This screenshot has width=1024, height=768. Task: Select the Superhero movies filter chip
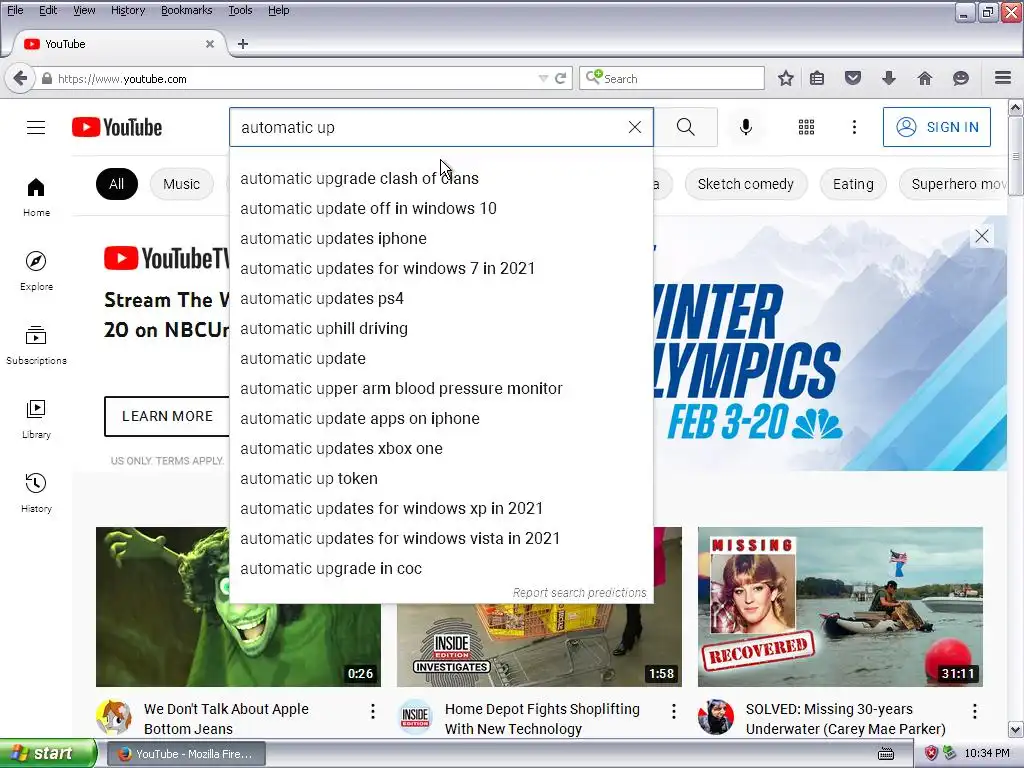(x=955, y=184)
